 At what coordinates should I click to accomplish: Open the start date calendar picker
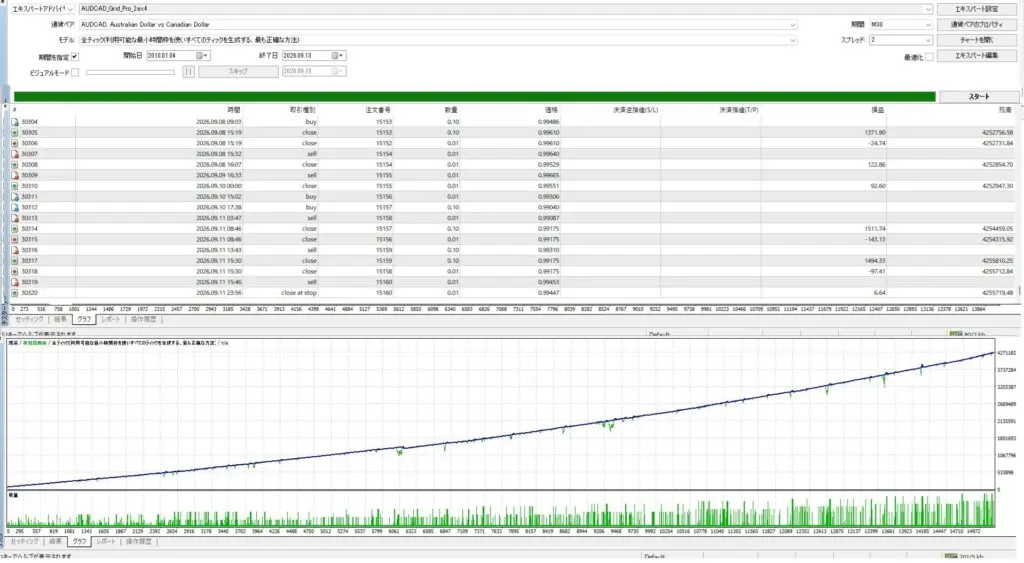click(202, 56)
